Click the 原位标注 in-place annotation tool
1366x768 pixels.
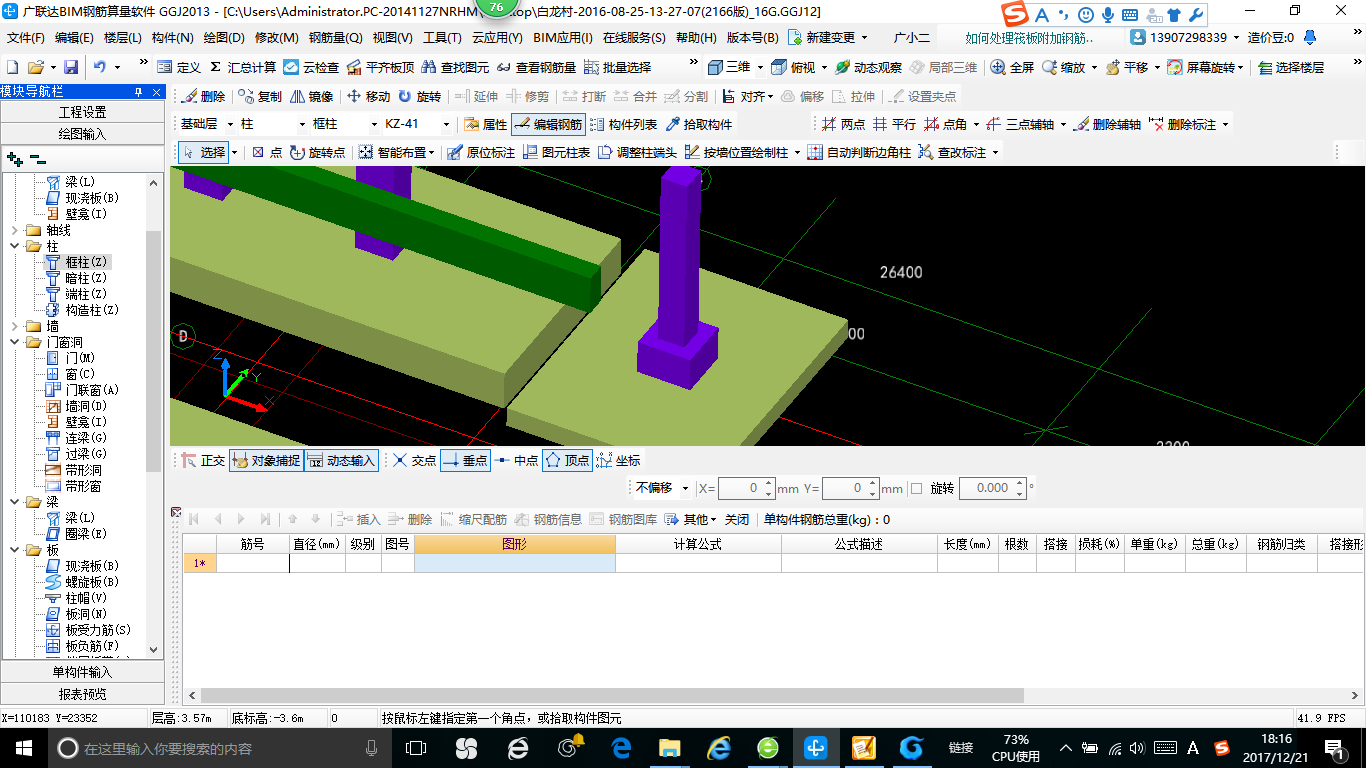click(481, 152)
